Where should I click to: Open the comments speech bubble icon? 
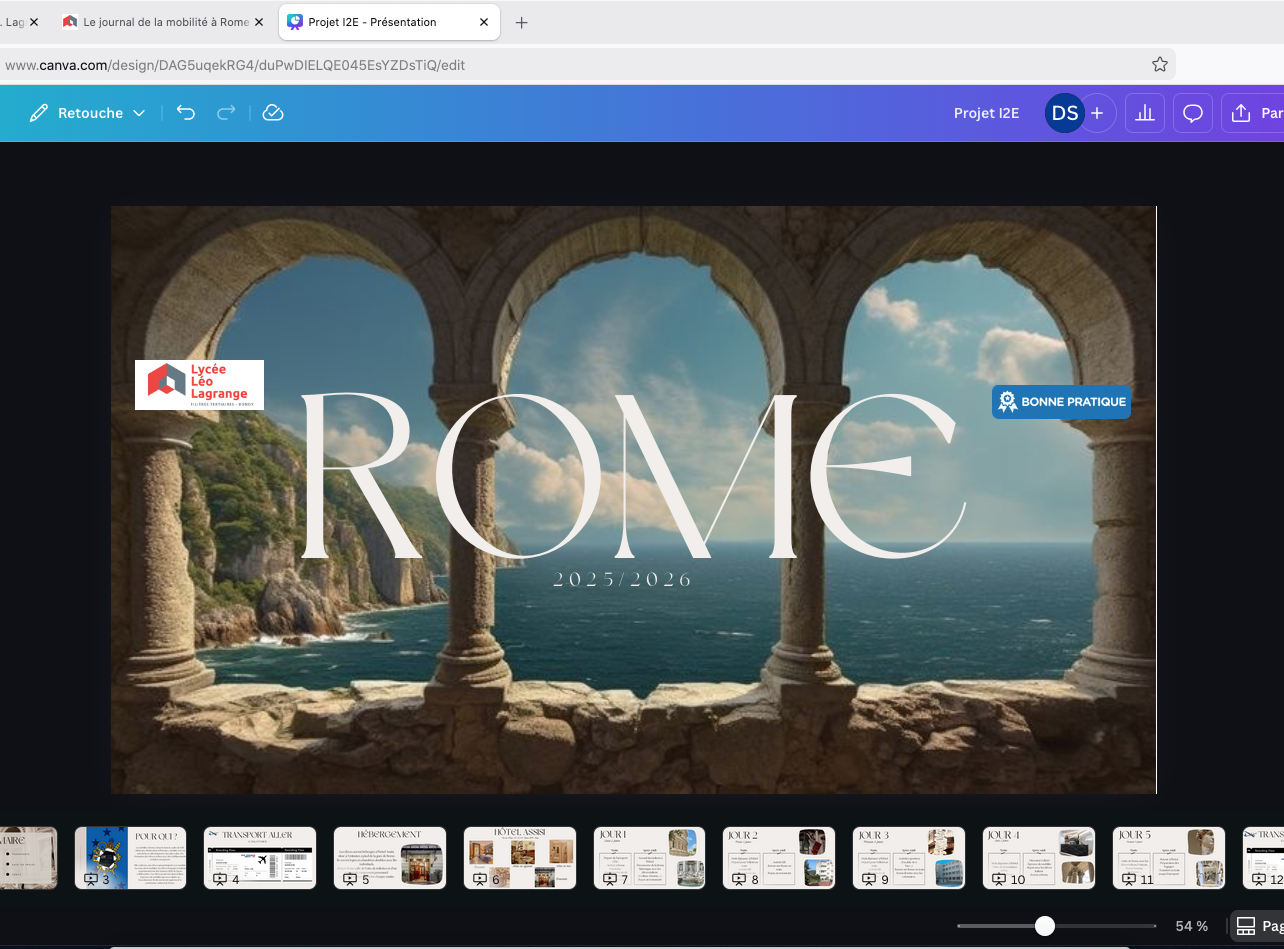[x=1193, y=113]
